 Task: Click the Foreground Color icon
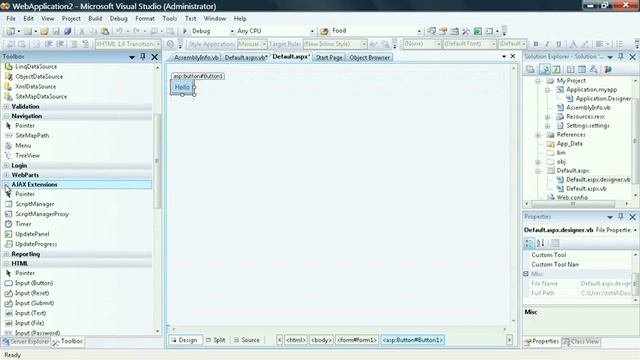pyautogui.click(x=573, y=44)
